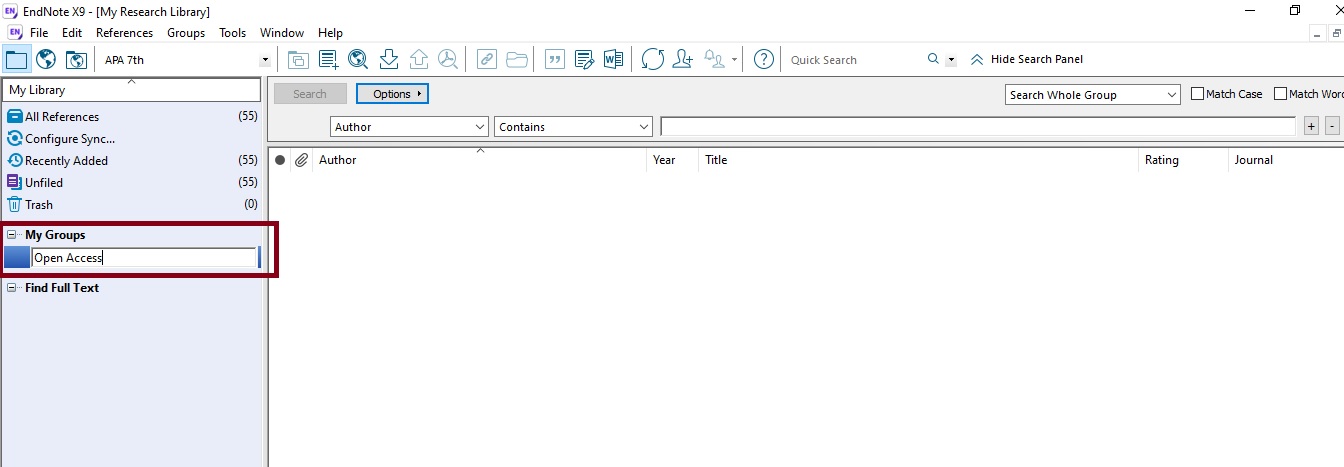Sort by the Year column header

[672, 160]
